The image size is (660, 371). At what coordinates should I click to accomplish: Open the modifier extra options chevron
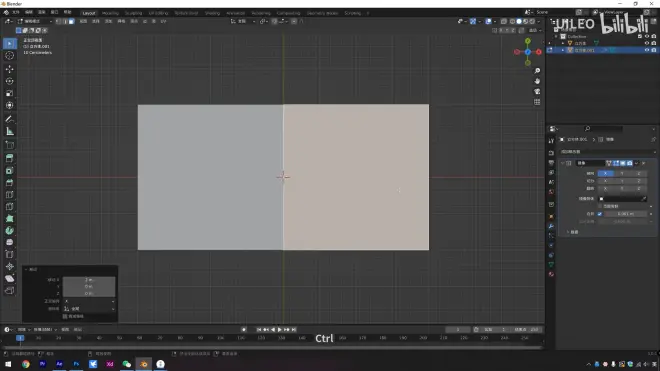pos(636,163)
